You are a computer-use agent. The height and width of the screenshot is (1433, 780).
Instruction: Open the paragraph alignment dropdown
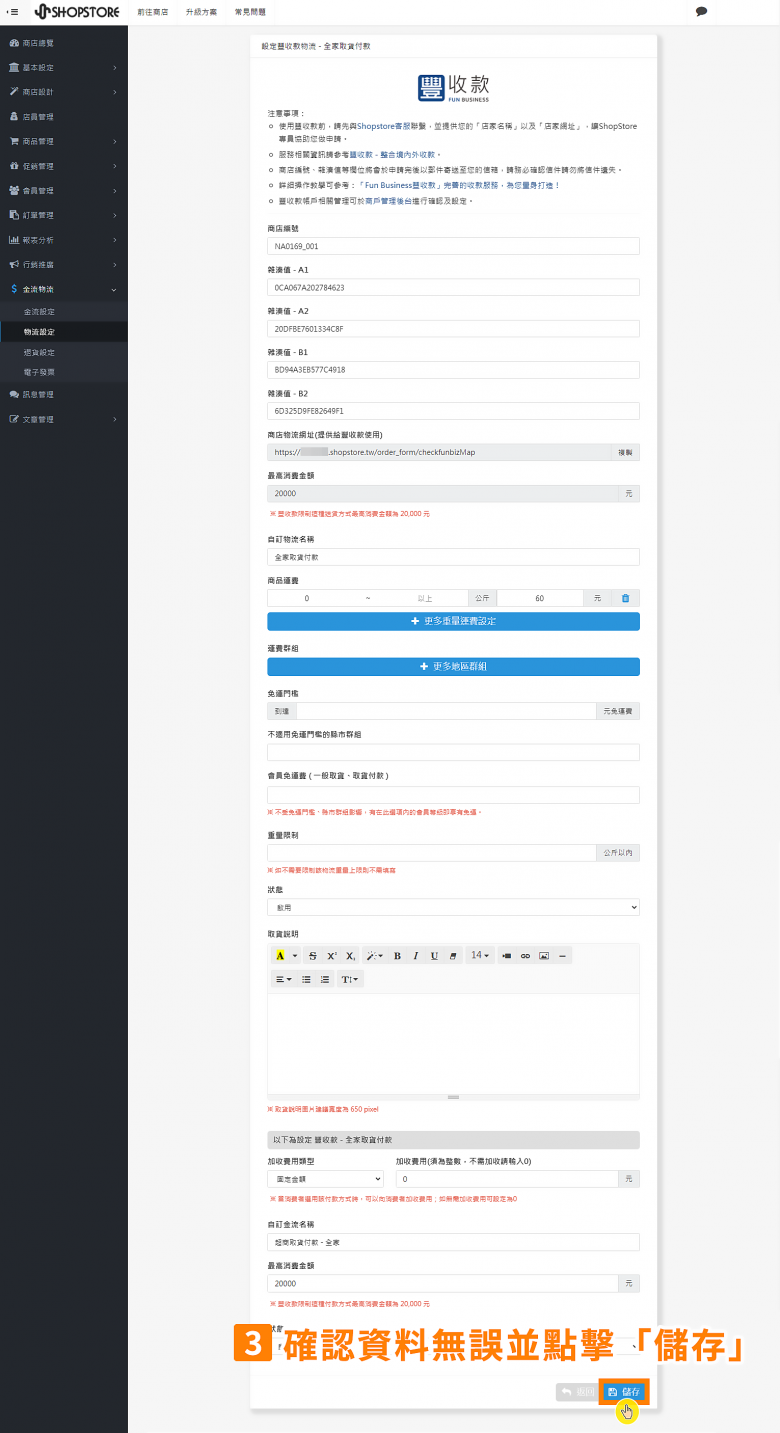tap(284, 979)
